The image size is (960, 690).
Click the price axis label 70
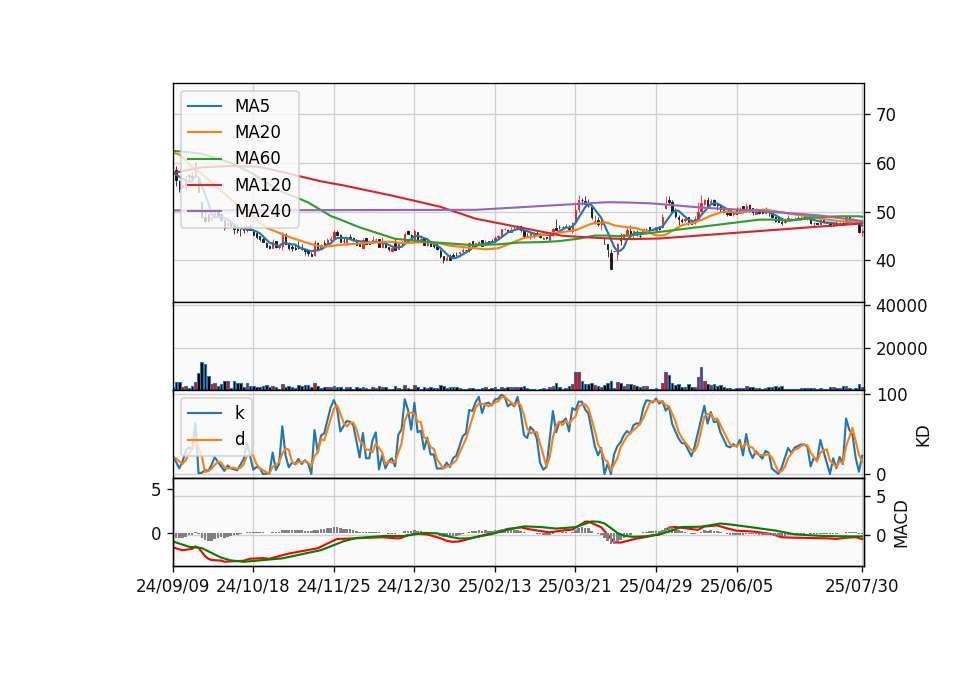886,115
